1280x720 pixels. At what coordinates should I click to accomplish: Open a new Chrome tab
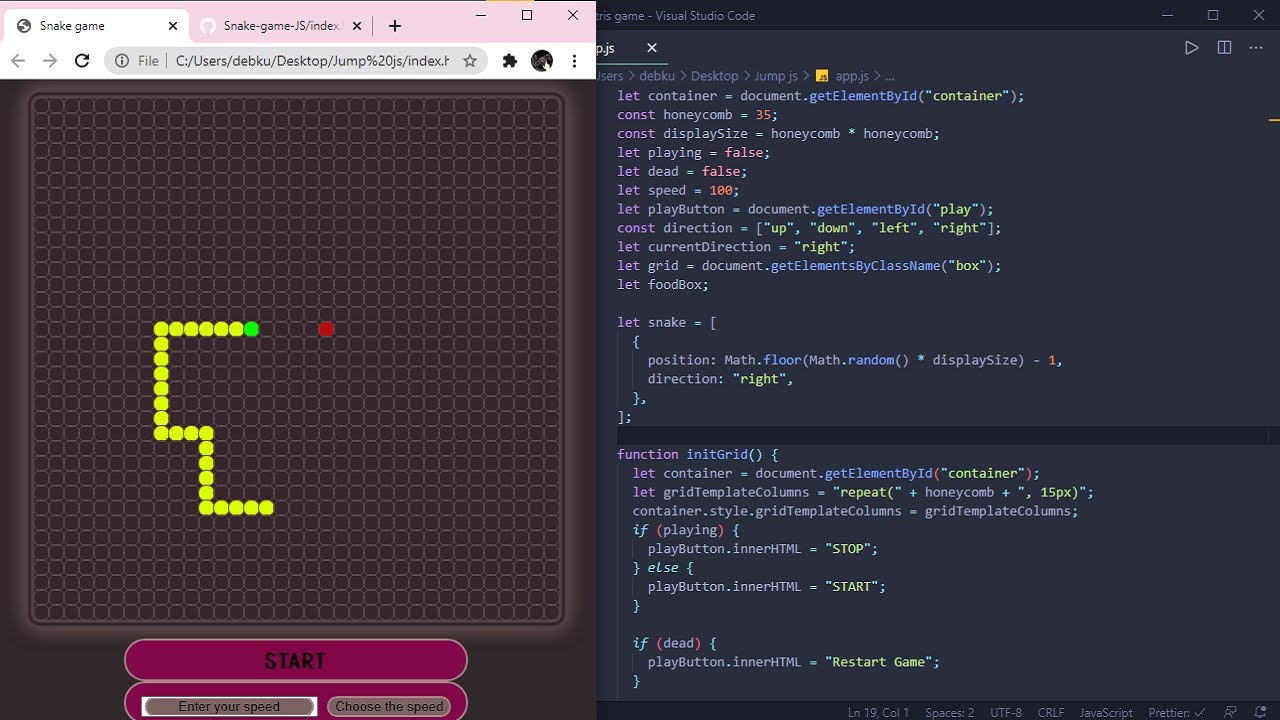[x=395, y=26]
